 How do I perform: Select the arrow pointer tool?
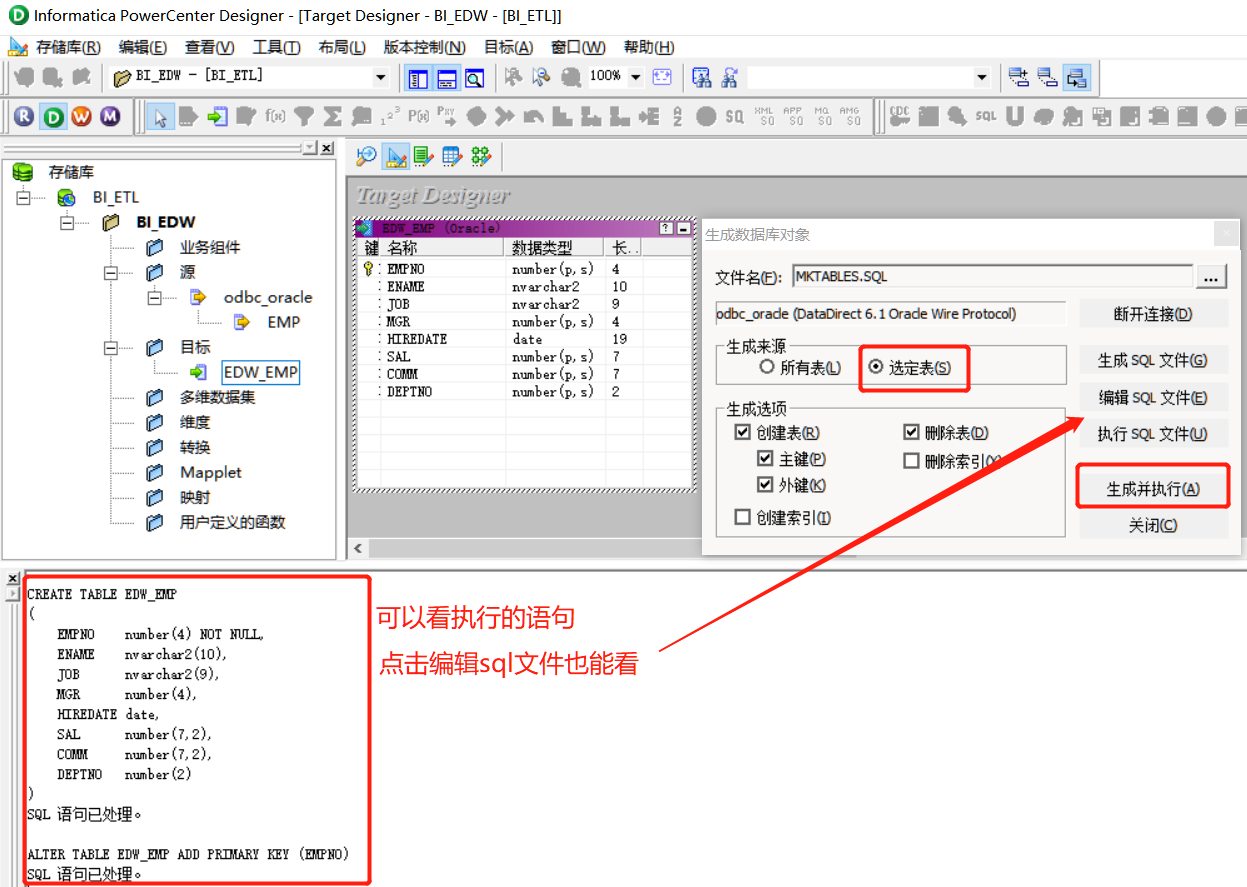[x=160, y=117]
